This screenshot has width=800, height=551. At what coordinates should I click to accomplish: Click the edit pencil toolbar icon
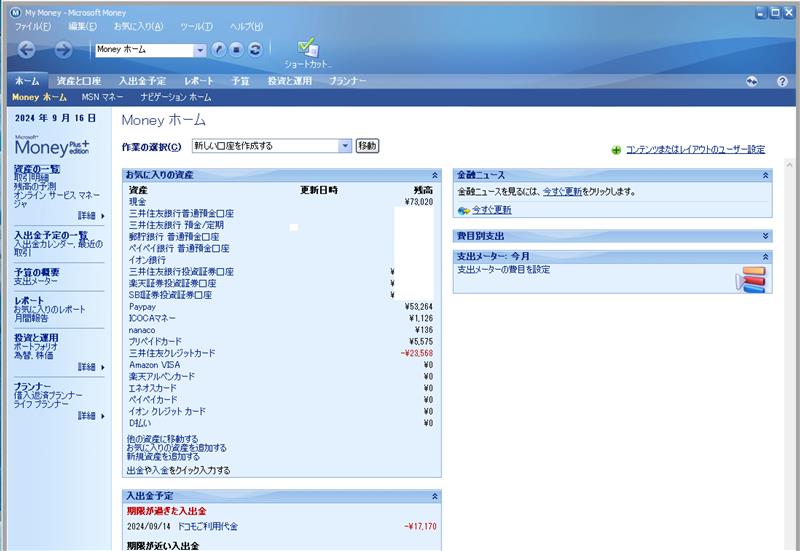point(218,49)
